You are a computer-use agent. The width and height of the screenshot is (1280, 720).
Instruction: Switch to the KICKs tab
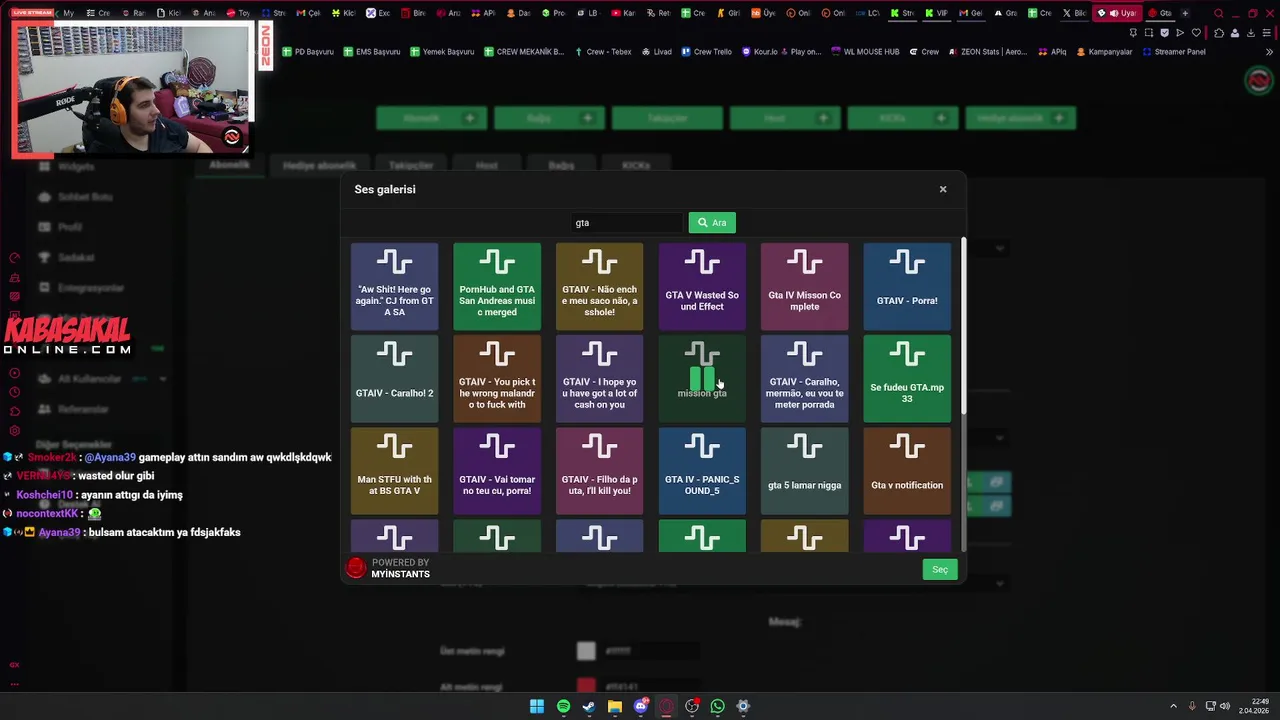click(x=636, y=166)
